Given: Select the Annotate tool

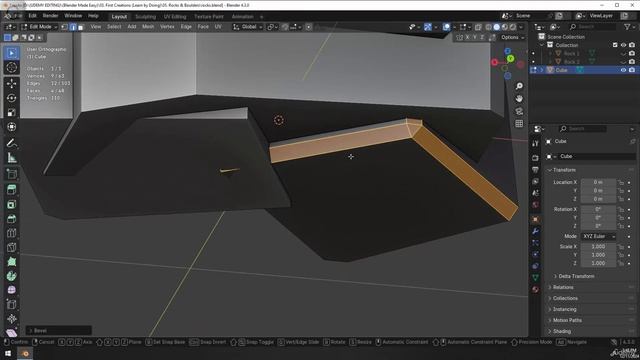Looking at the screenshot, I should (11, 143).
